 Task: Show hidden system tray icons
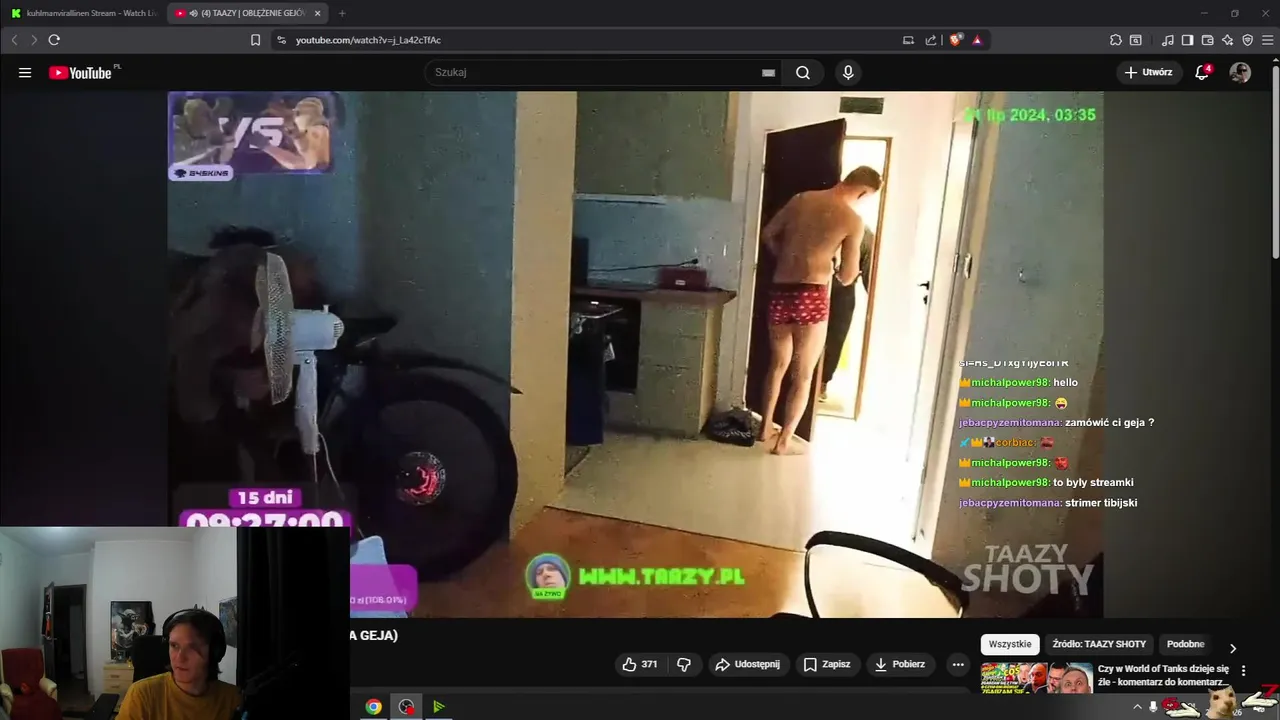[x=1137, y=706]
